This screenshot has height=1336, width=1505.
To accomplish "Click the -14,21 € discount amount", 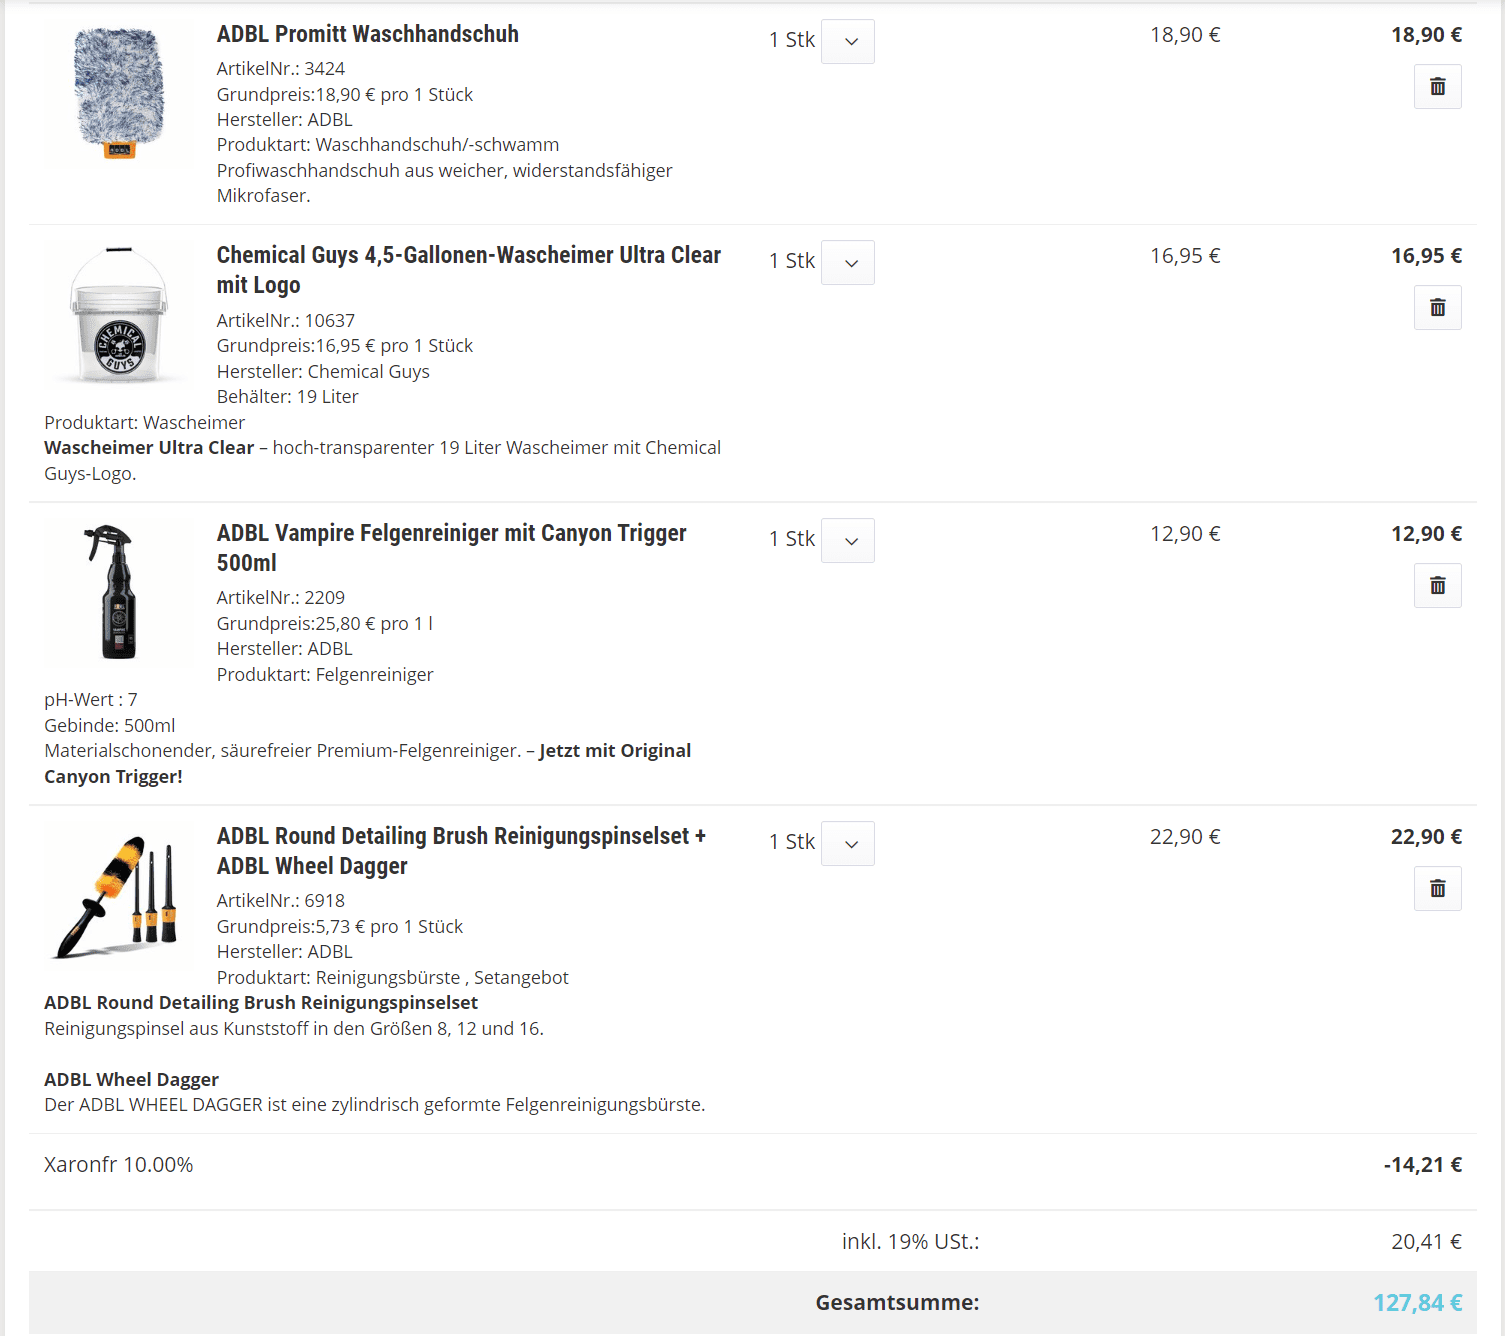I will [1422, 1165].
